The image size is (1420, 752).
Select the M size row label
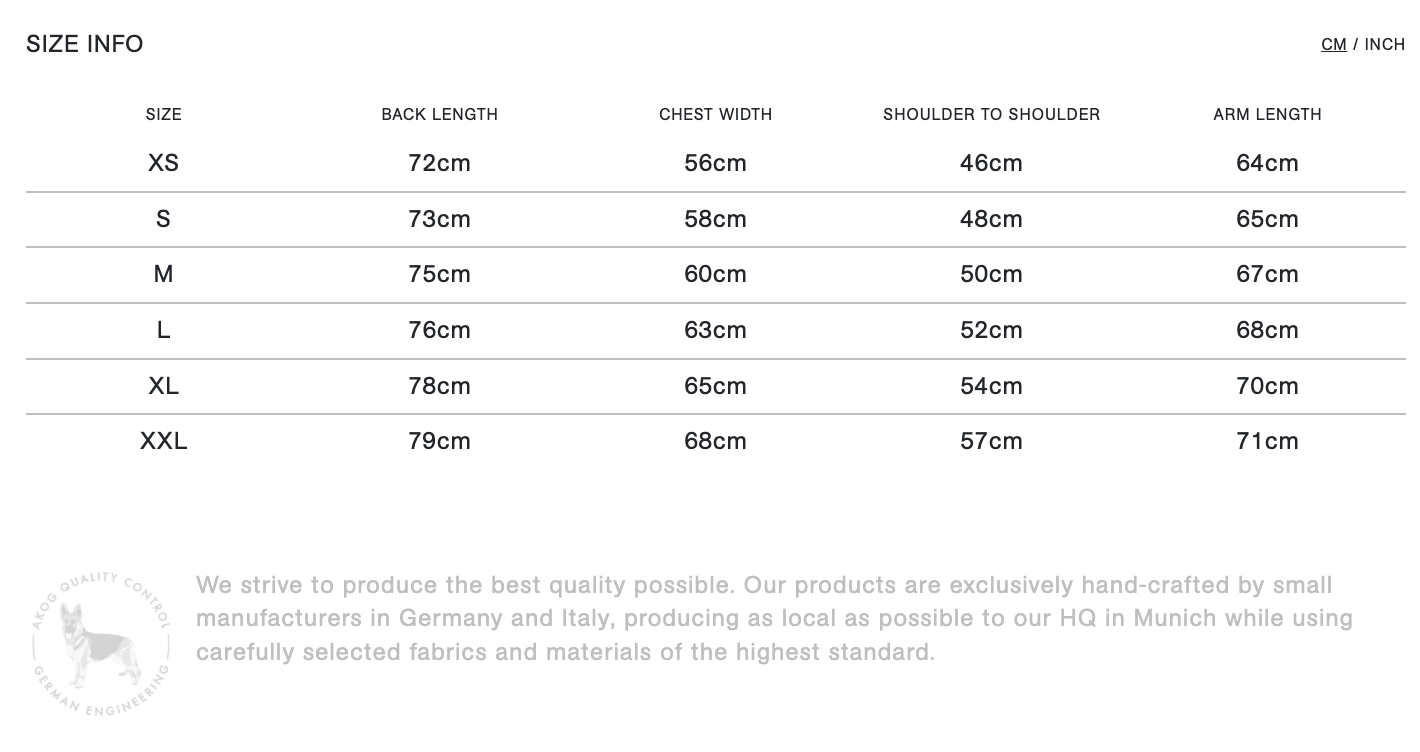click(x=164, y=274)
